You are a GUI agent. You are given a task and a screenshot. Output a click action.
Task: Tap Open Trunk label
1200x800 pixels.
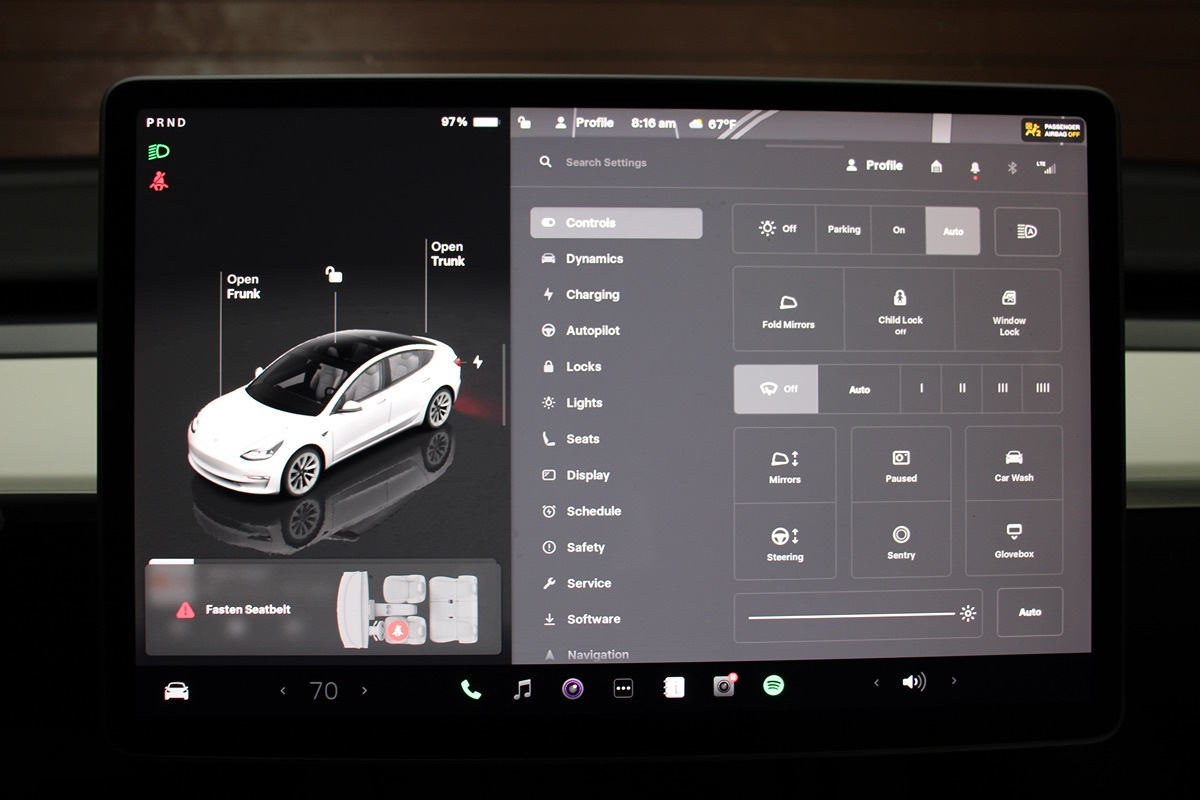pos(447,254)
